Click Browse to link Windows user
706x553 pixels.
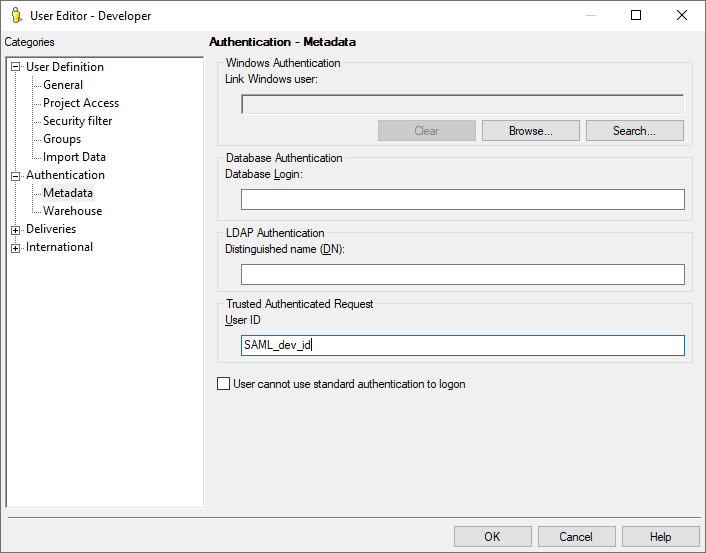pos(530,131)
